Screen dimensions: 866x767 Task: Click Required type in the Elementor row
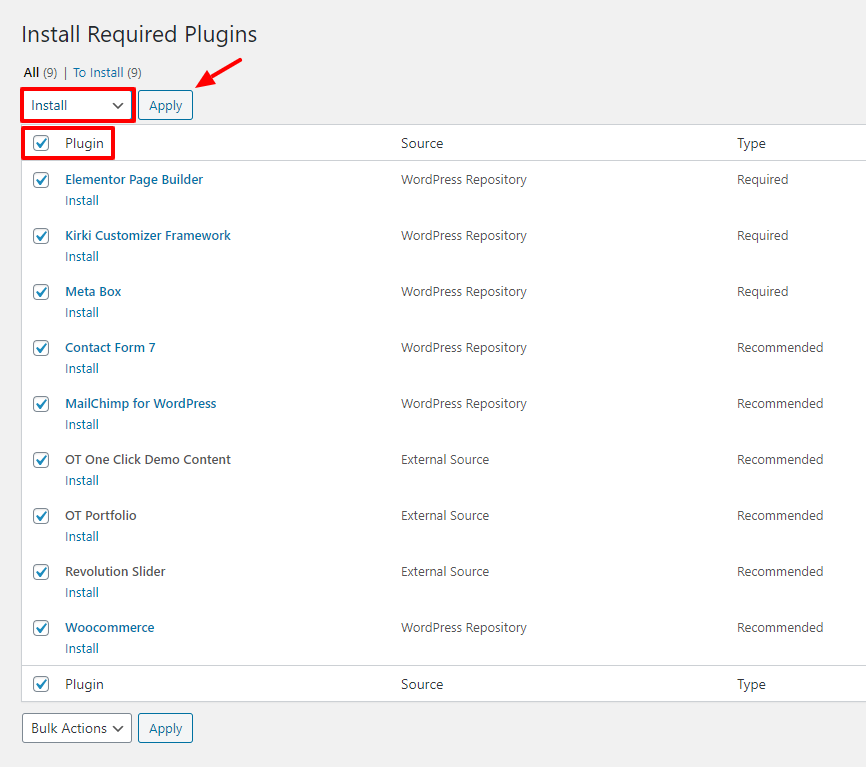pos(762,179)
